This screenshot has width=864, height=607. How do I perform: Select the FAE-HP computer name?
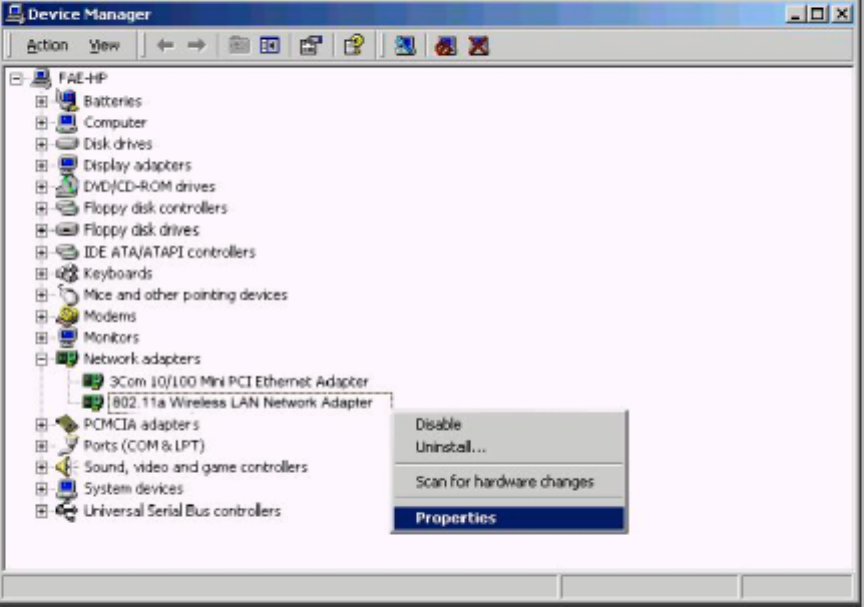tap(83, 78)
